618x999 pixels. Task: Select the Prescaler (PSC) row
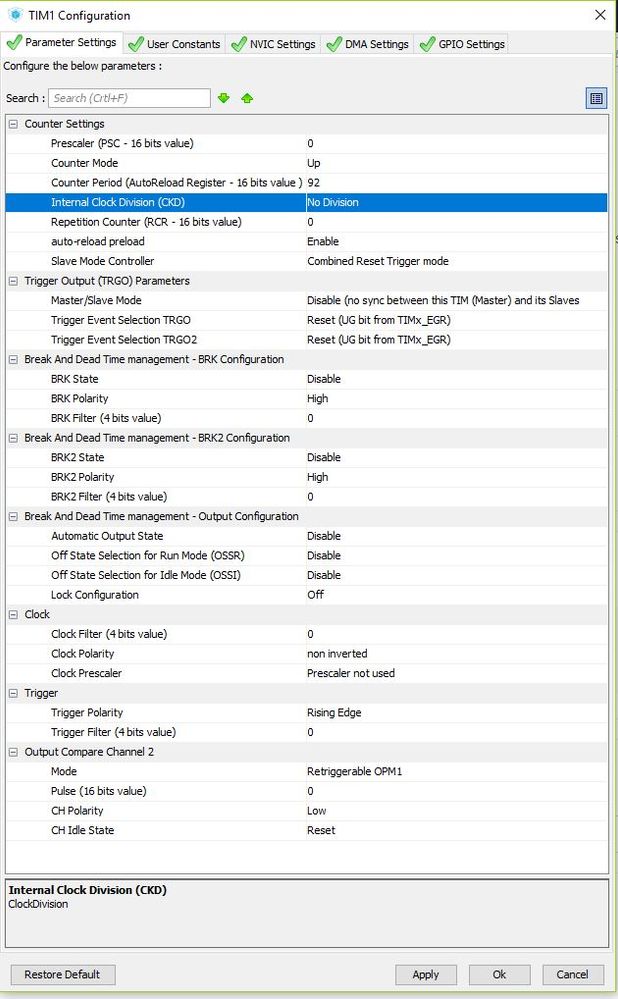306,143
